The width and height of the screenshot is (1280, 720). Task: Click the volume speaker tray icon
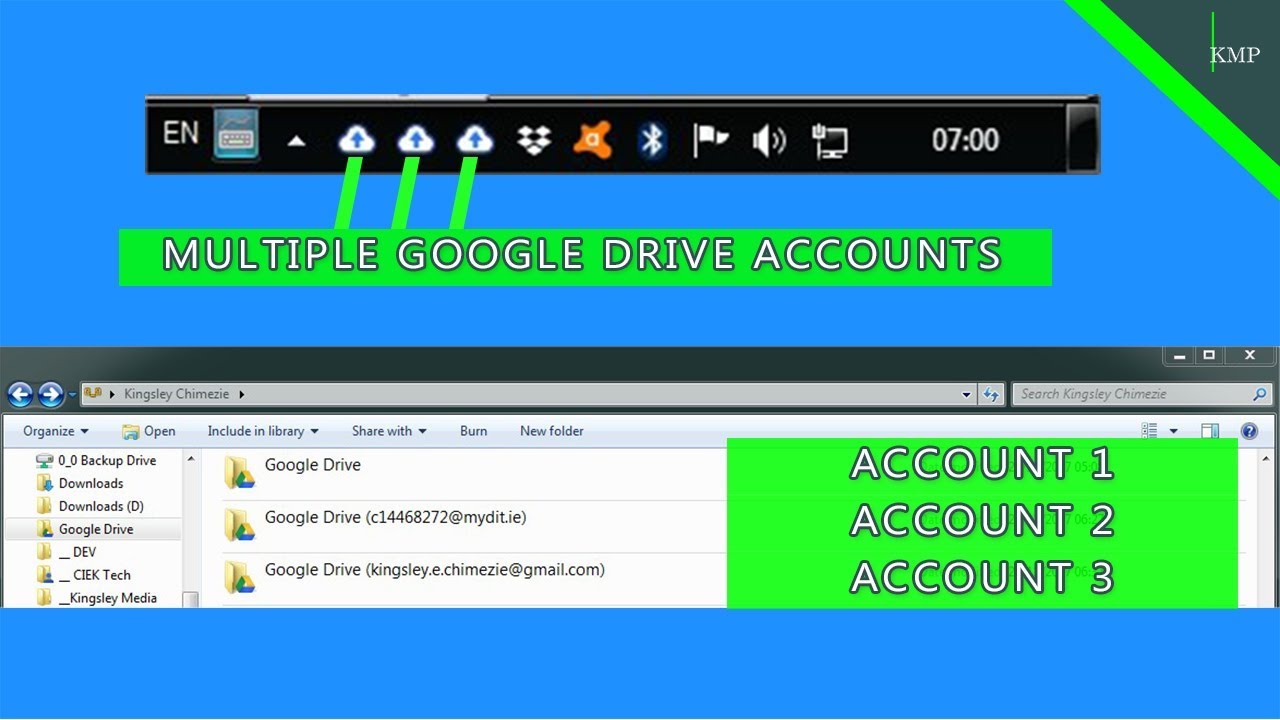pos(769,141)
